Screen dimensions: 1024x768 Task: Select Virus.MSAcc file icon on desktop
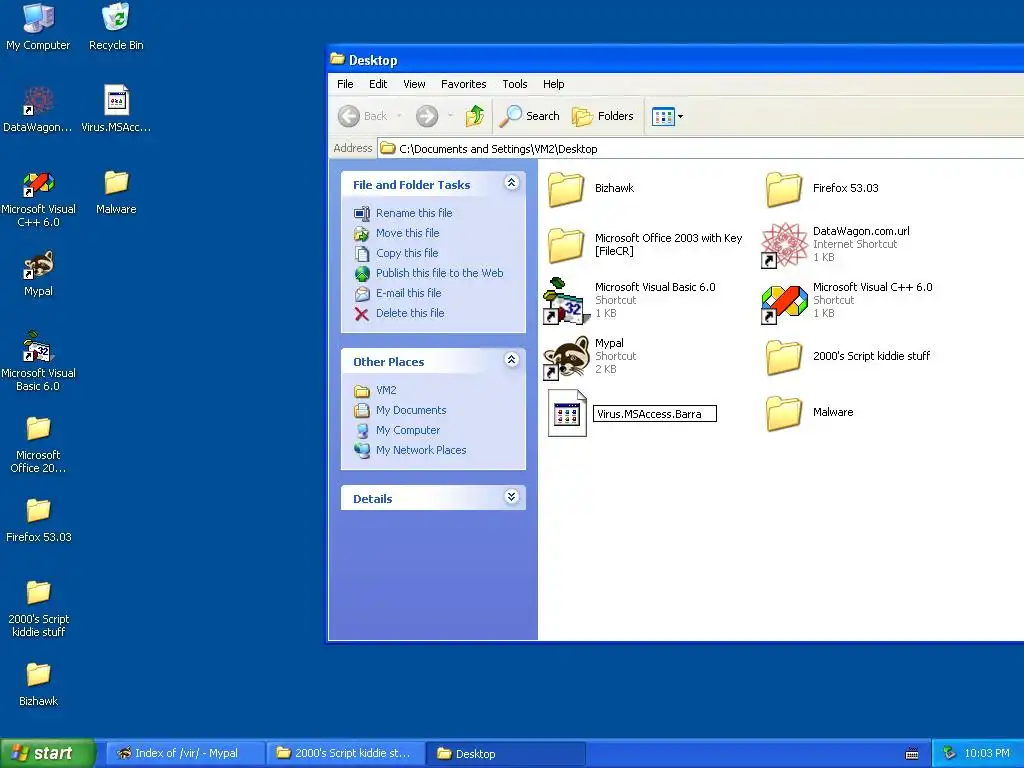pos(116,108)
